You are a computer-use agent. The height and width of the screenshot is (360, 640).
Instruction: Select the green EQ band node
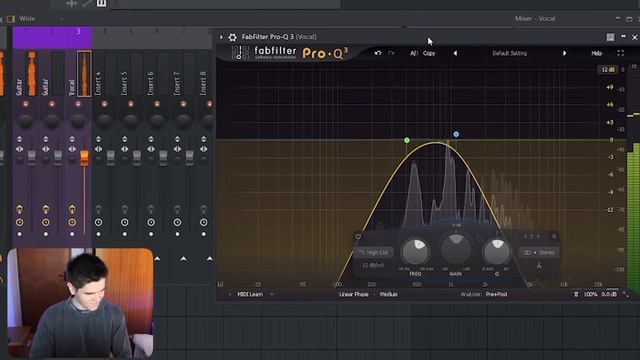coord(407,140)
